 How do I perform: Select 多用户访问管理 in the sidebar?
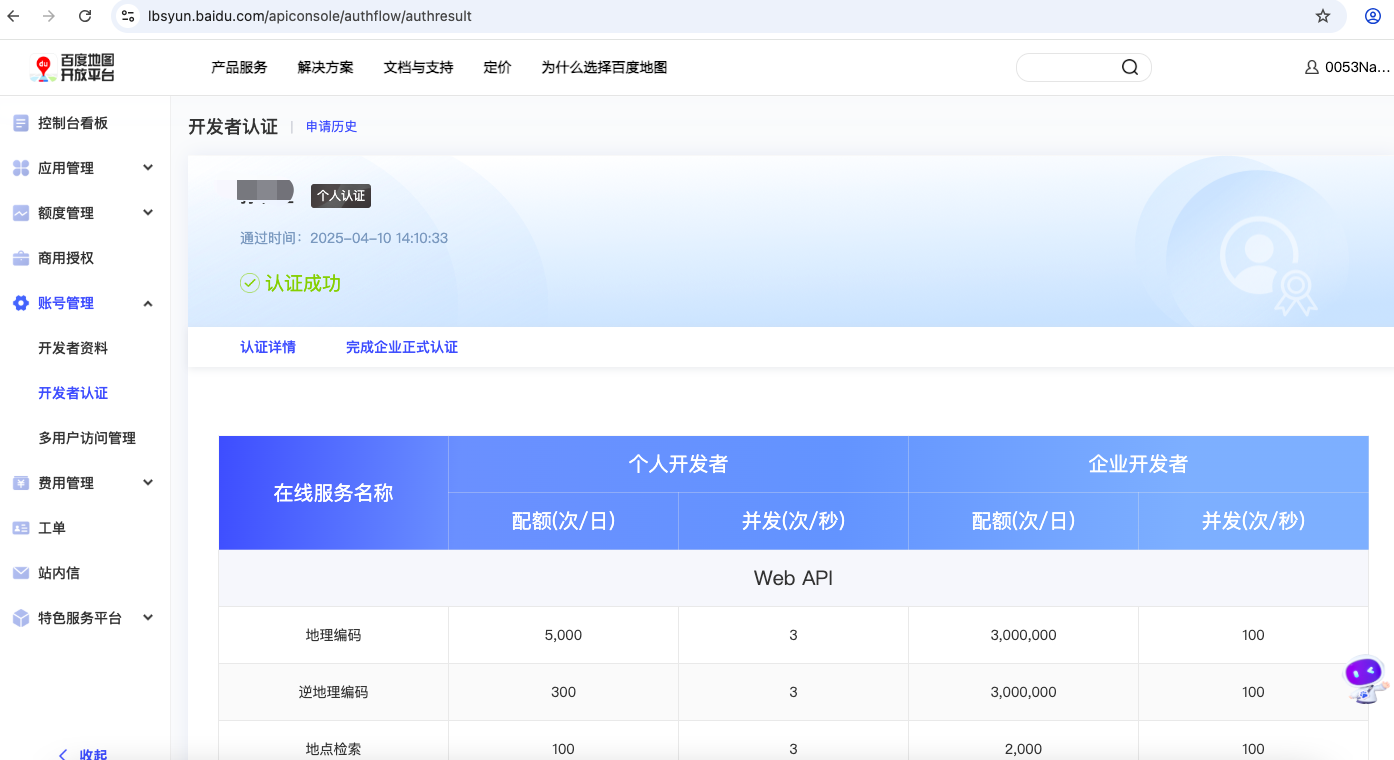click(87, 438)
